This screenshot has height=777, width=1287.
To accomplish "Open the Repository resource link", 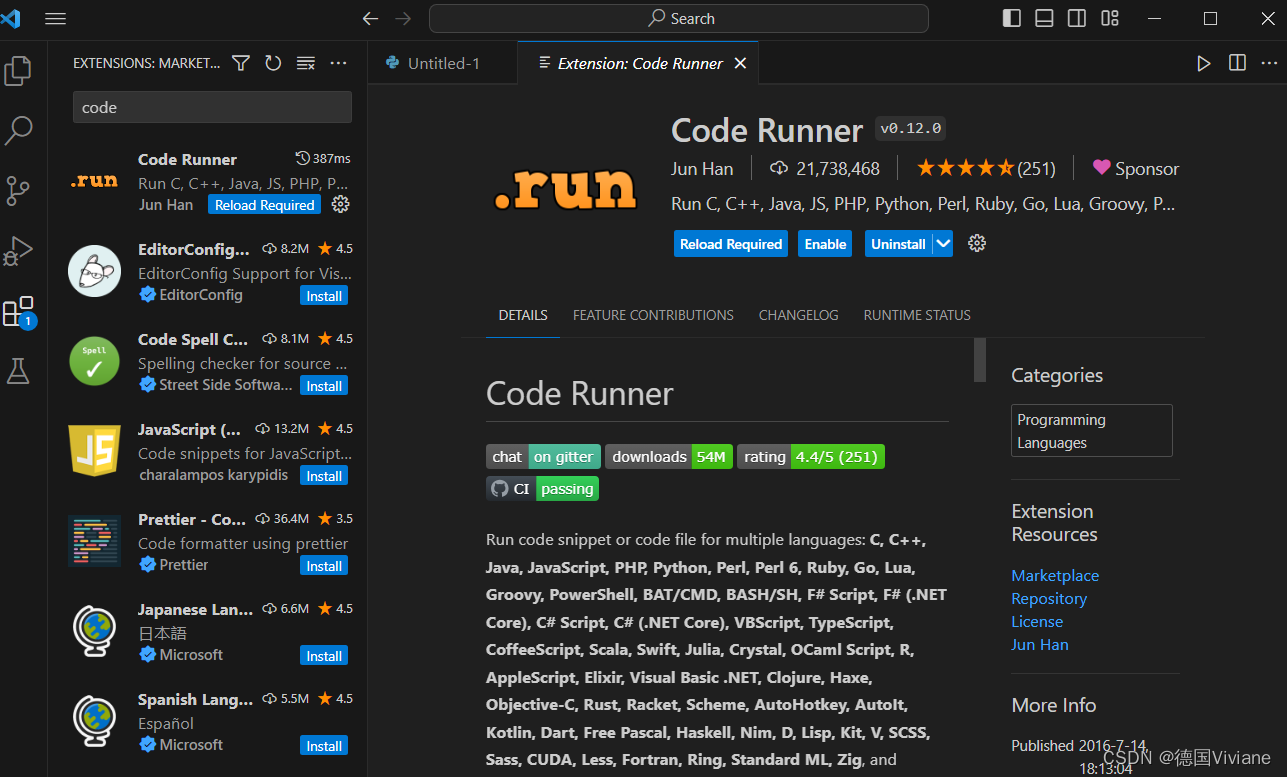I will click(1049, 598).
